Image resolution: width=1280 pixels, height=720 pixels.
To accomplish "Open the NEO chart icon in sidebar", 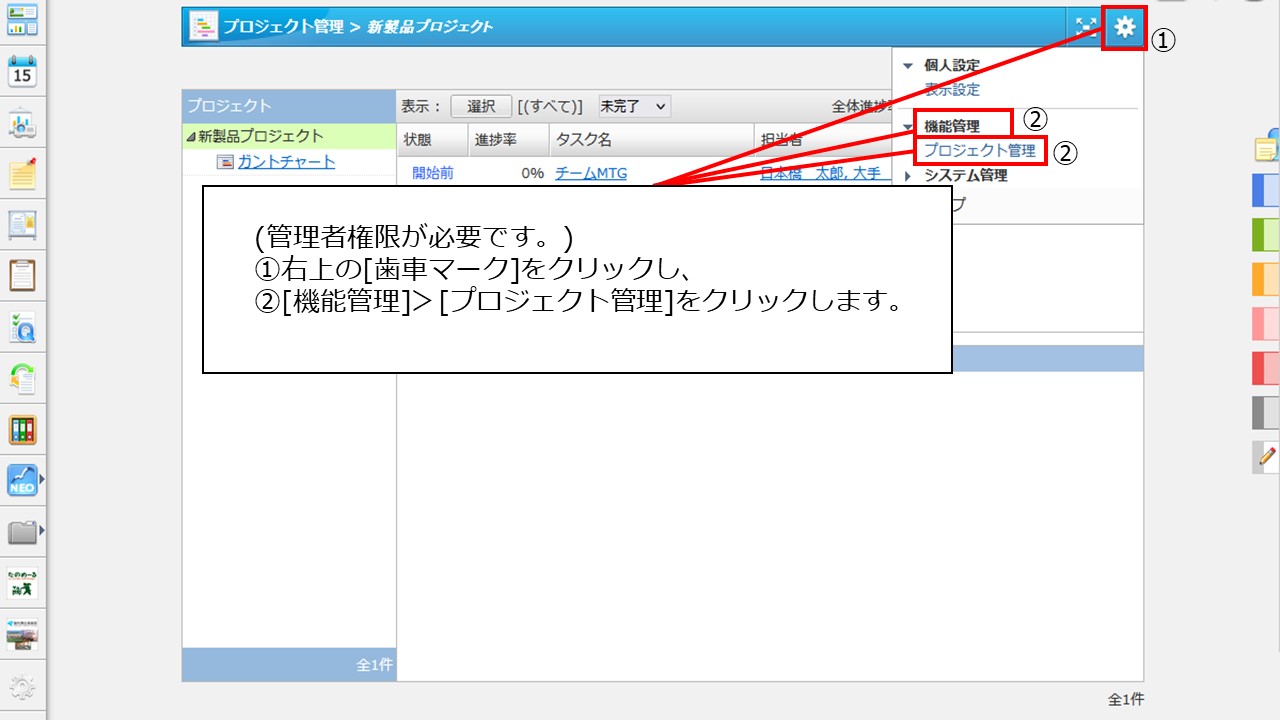I will tap(22, 481).
